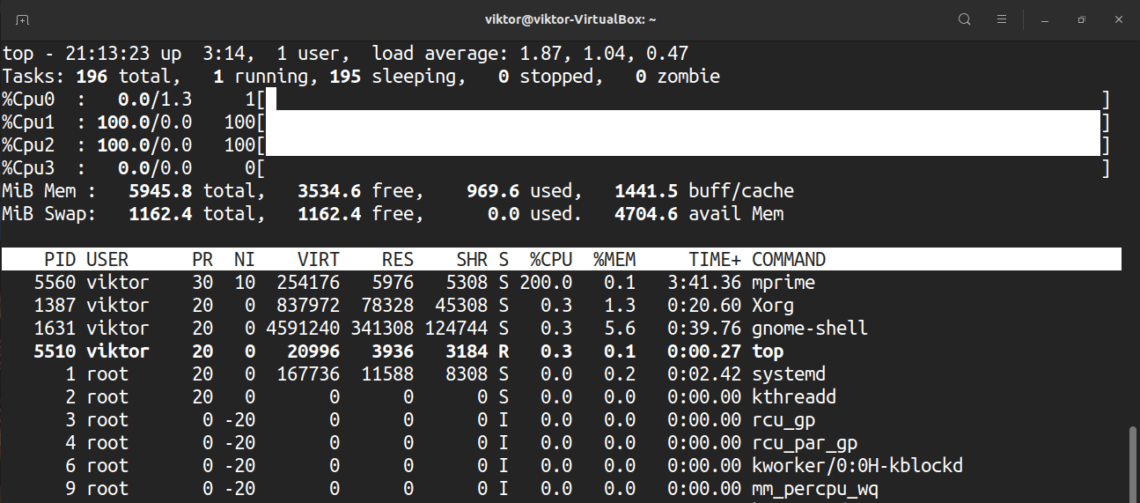
Task: Open the terminal search icon
Action: pos(964,20)
